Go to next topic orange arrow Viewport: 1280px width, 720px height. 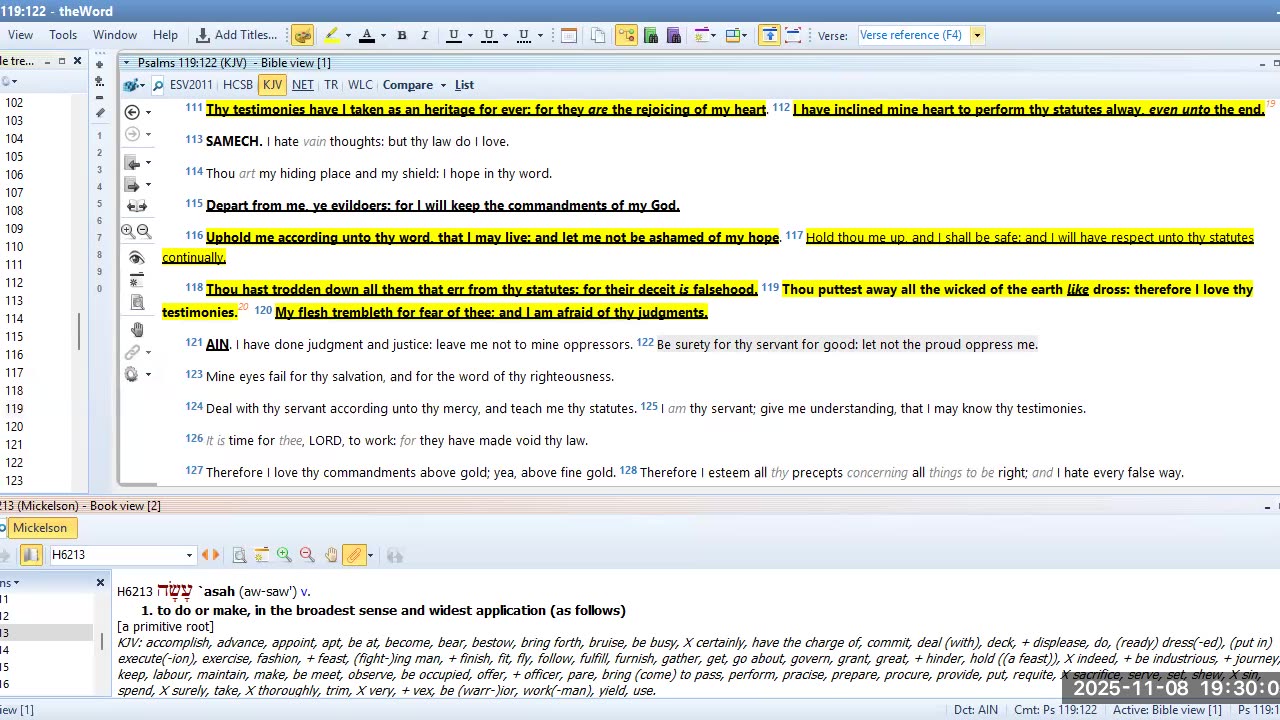click(x=216, y=555)
